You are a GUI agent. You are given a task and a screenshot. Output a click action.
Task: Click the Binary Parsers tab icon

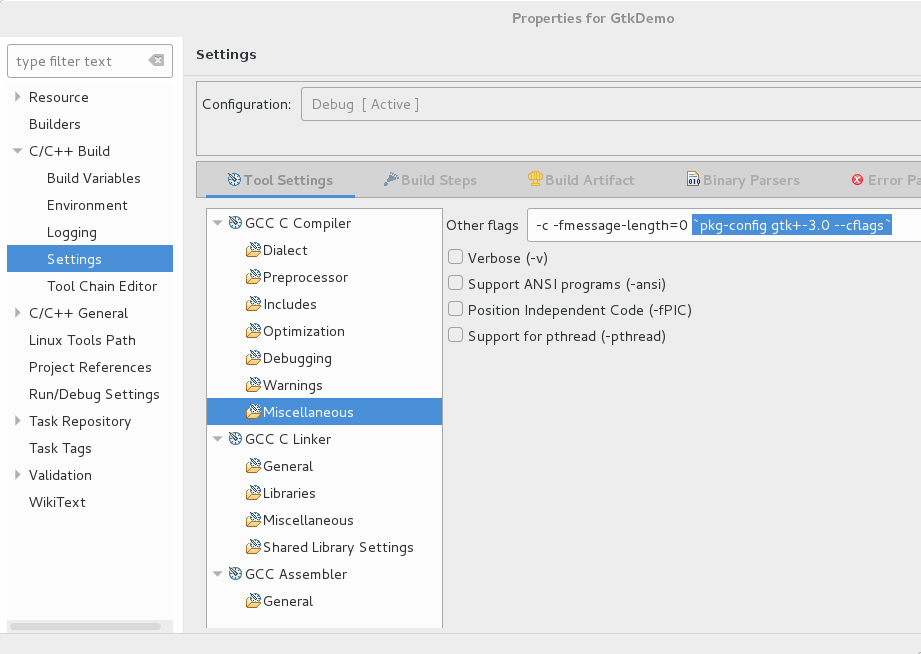[693, 179]
